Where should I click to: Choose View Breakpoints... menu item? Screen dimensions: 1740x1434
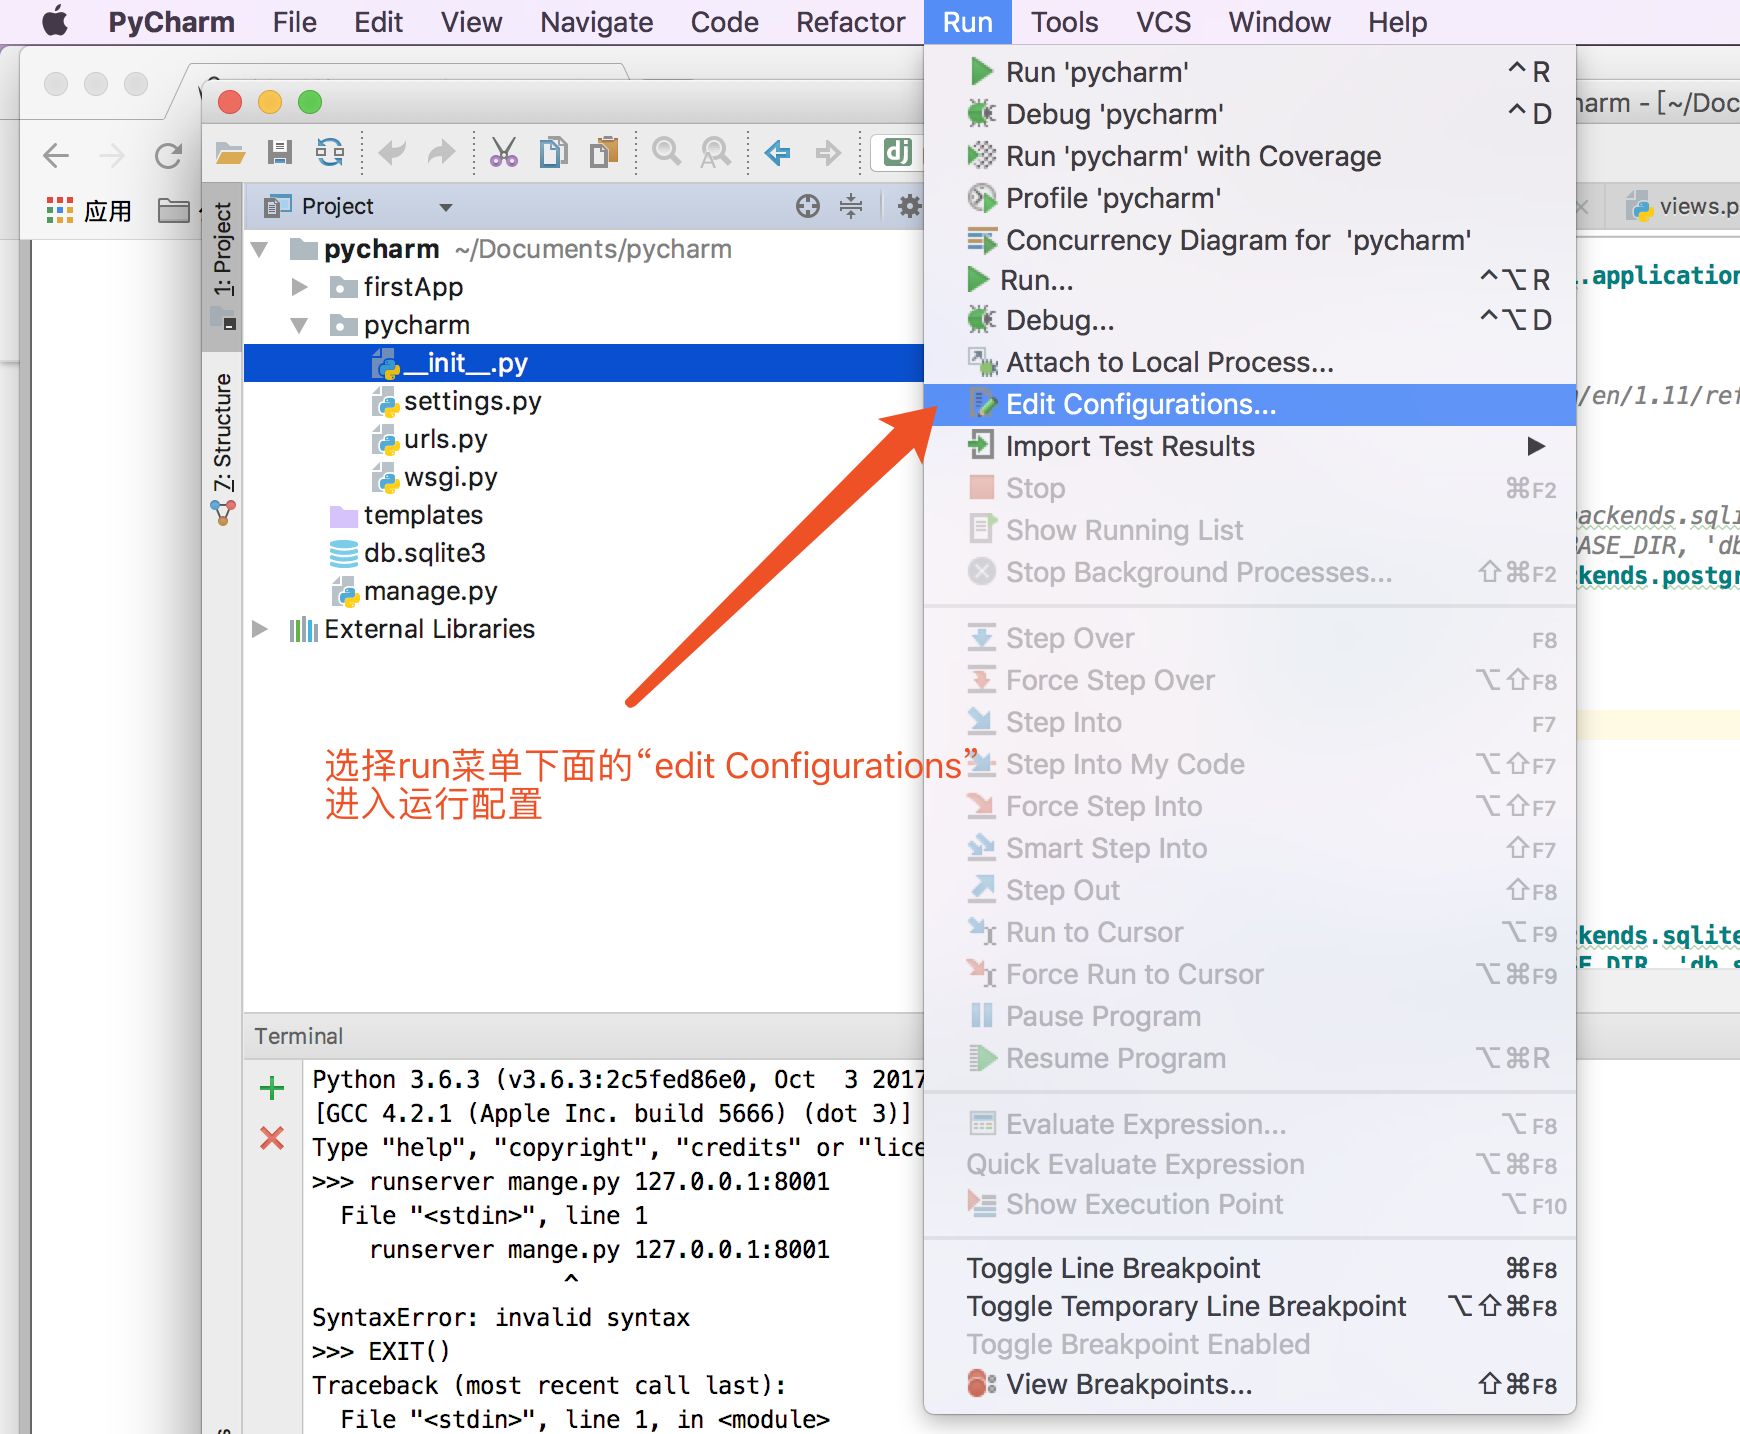pos(1250,1384)
